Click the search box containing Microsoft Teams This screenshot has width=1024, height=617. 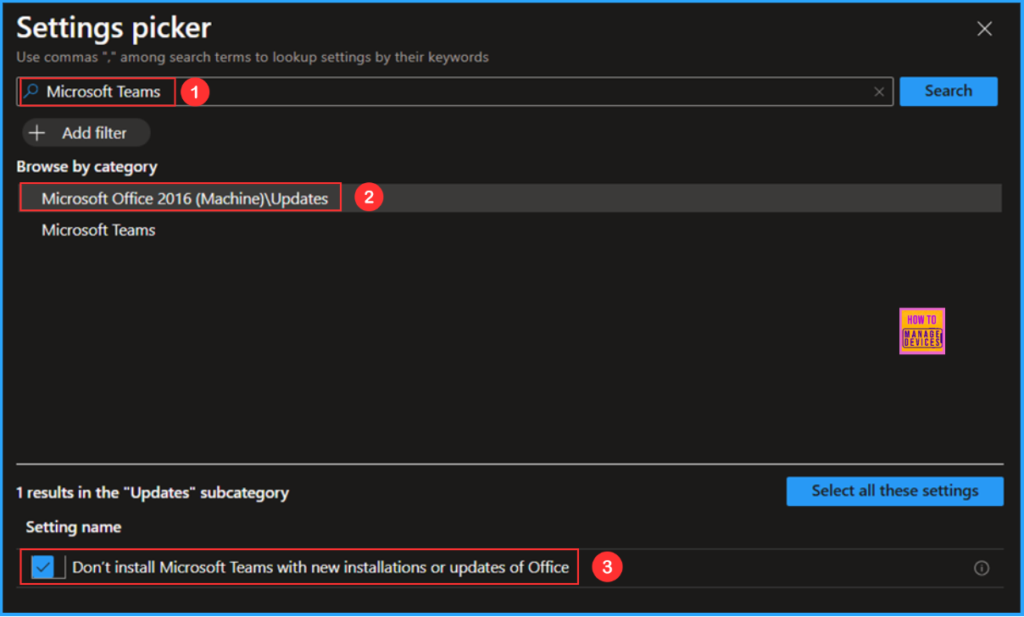point(454,91)
